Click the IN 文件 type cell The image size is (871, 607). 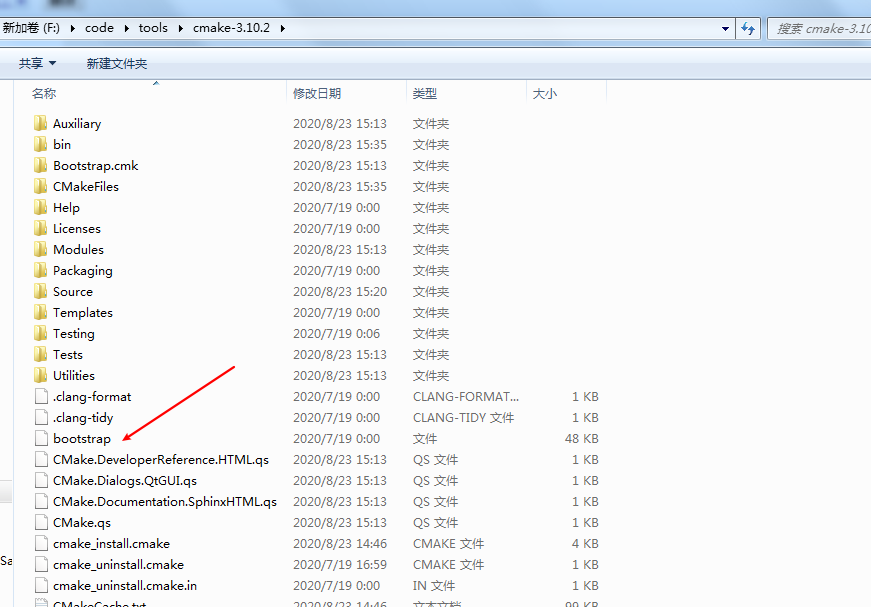pos(434,586)
